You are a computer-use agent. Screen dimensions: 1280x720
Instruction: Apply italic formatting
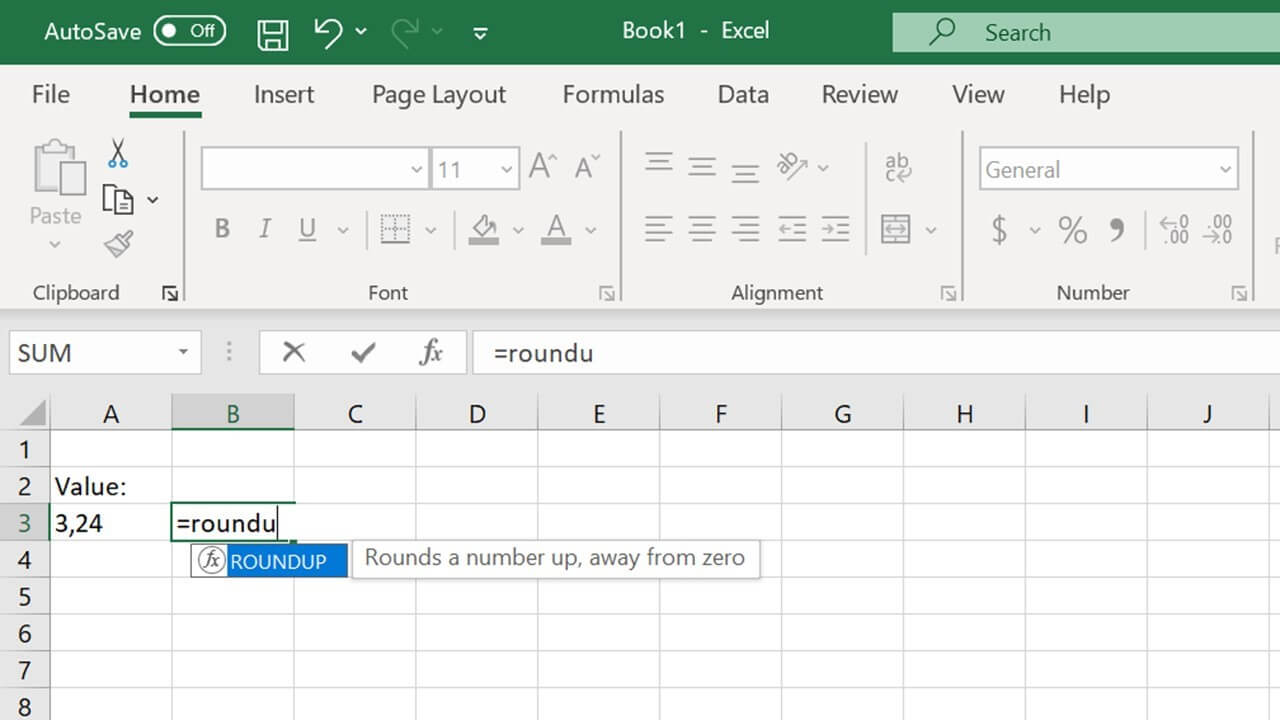coord(263,228)
